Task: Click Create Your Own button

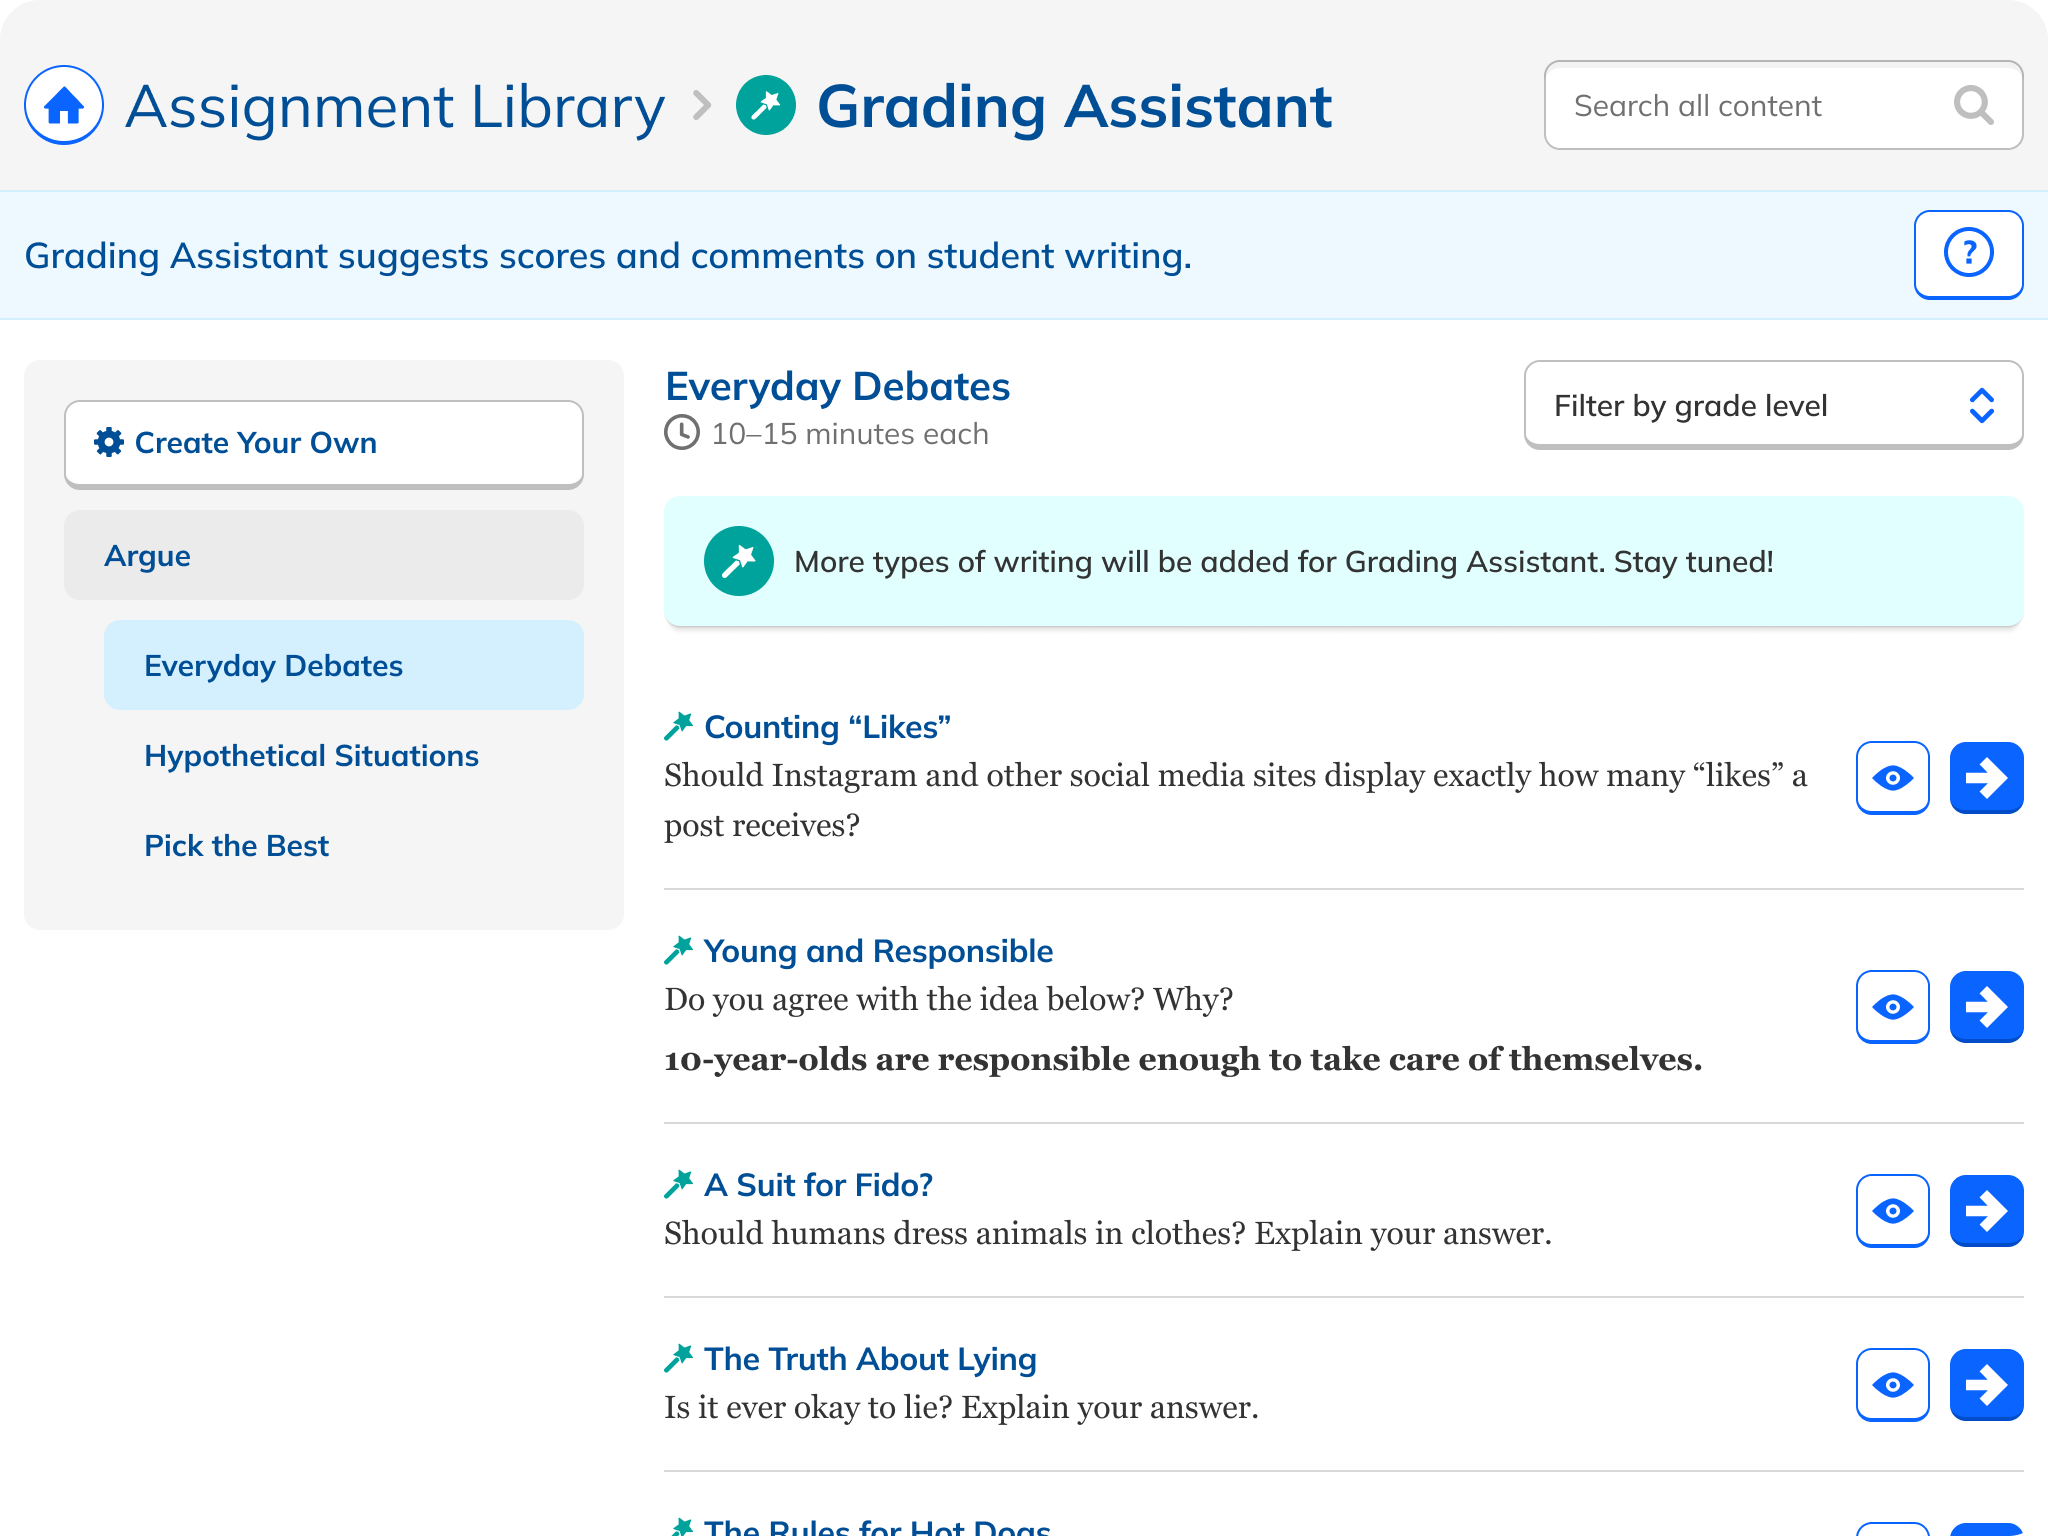Action: coord(323,443)
